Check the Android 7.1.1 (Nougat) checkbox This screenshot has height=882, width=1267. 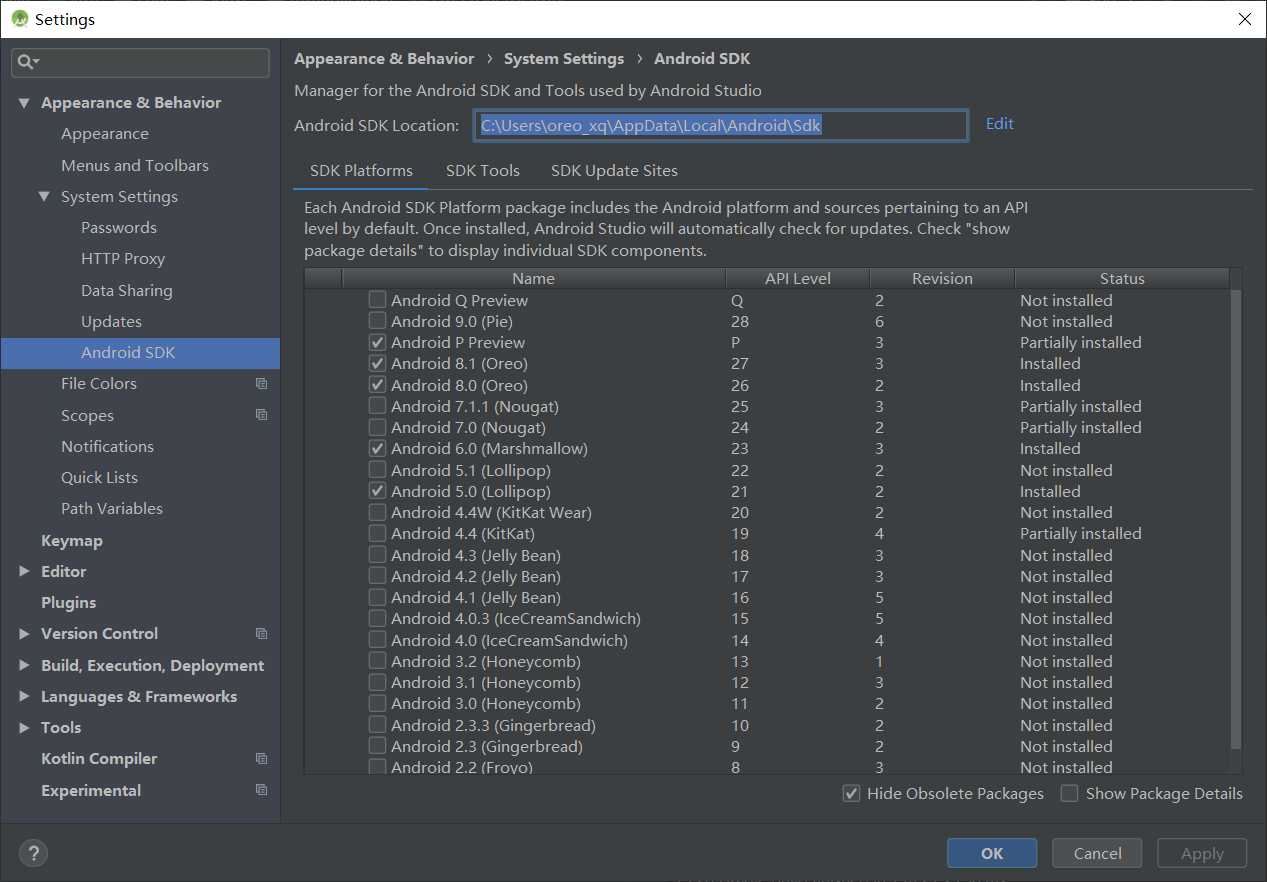coord(377,406)
